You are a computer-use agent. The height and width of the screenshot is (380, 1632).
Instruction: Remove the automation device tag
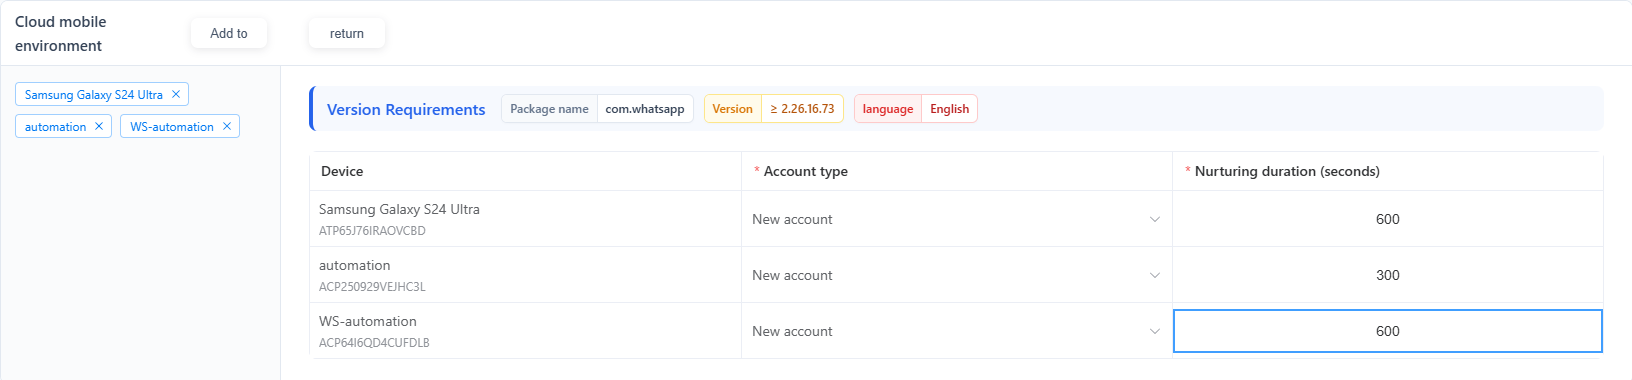tap(99, 127)
